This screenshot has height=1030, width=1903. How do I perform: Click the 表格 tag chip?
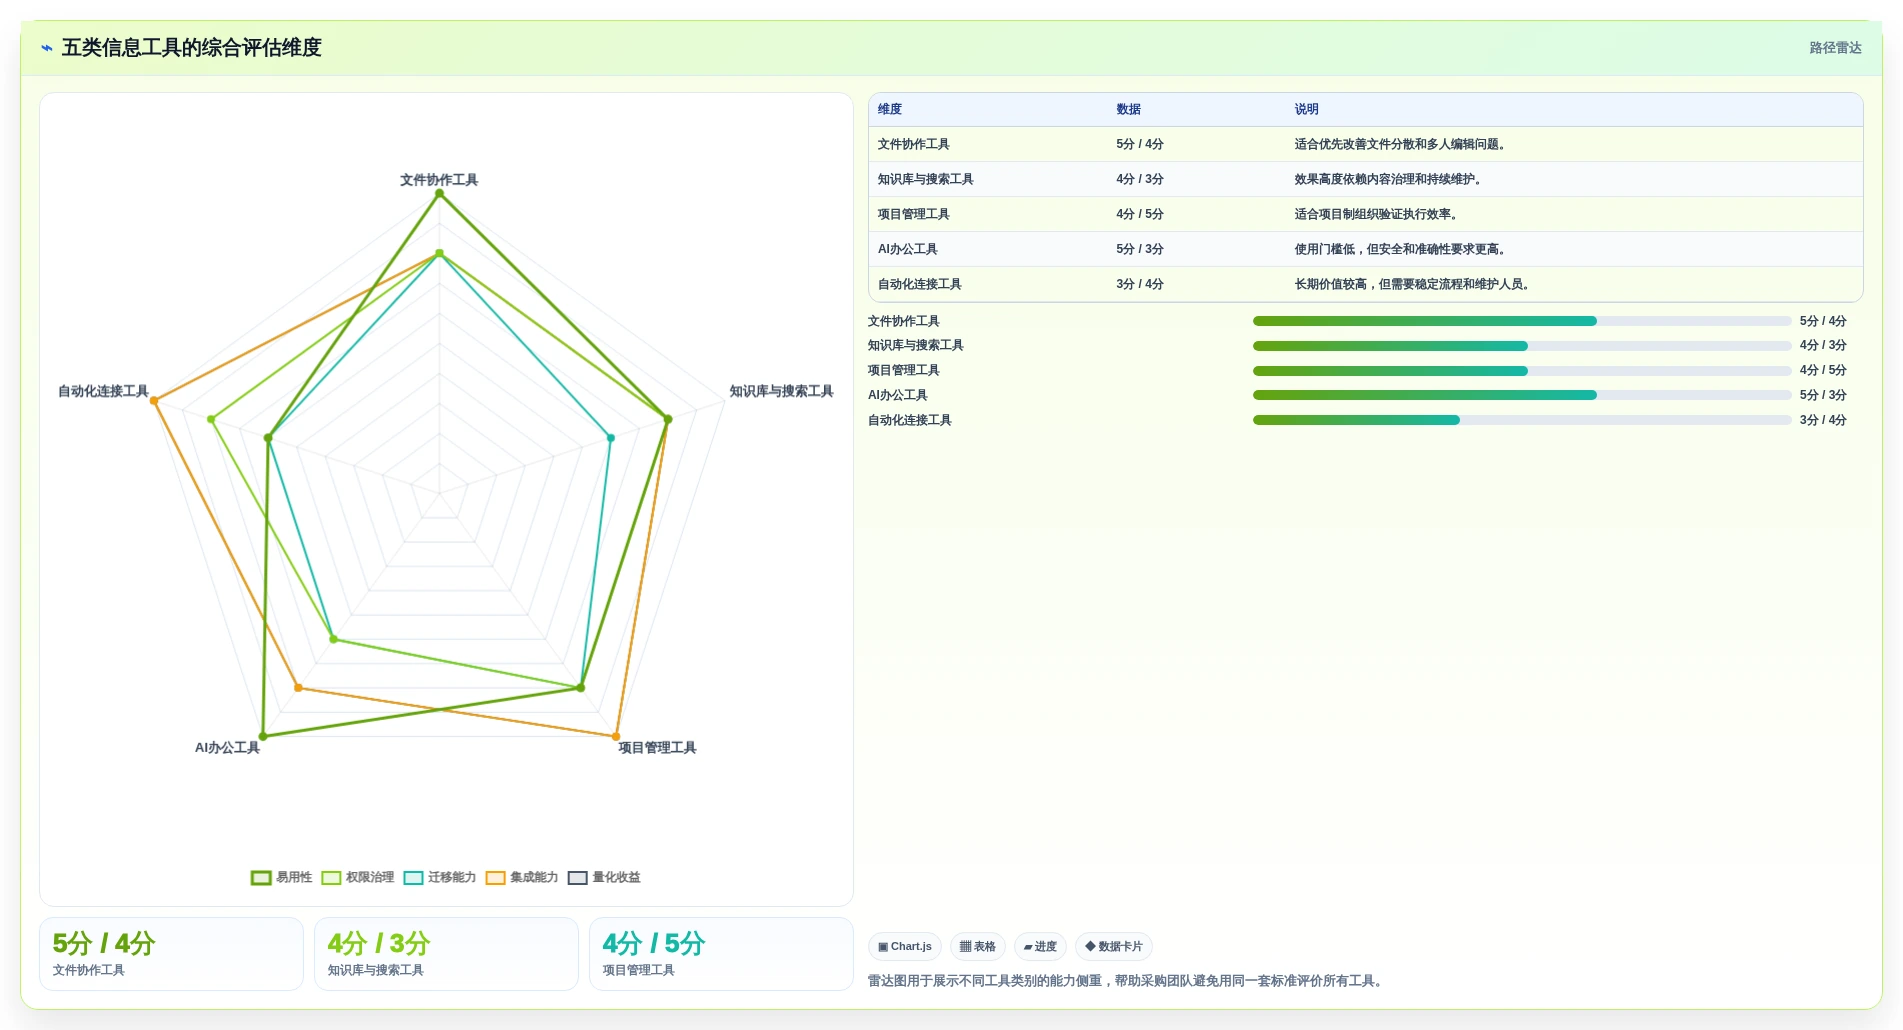pos(978,946)
